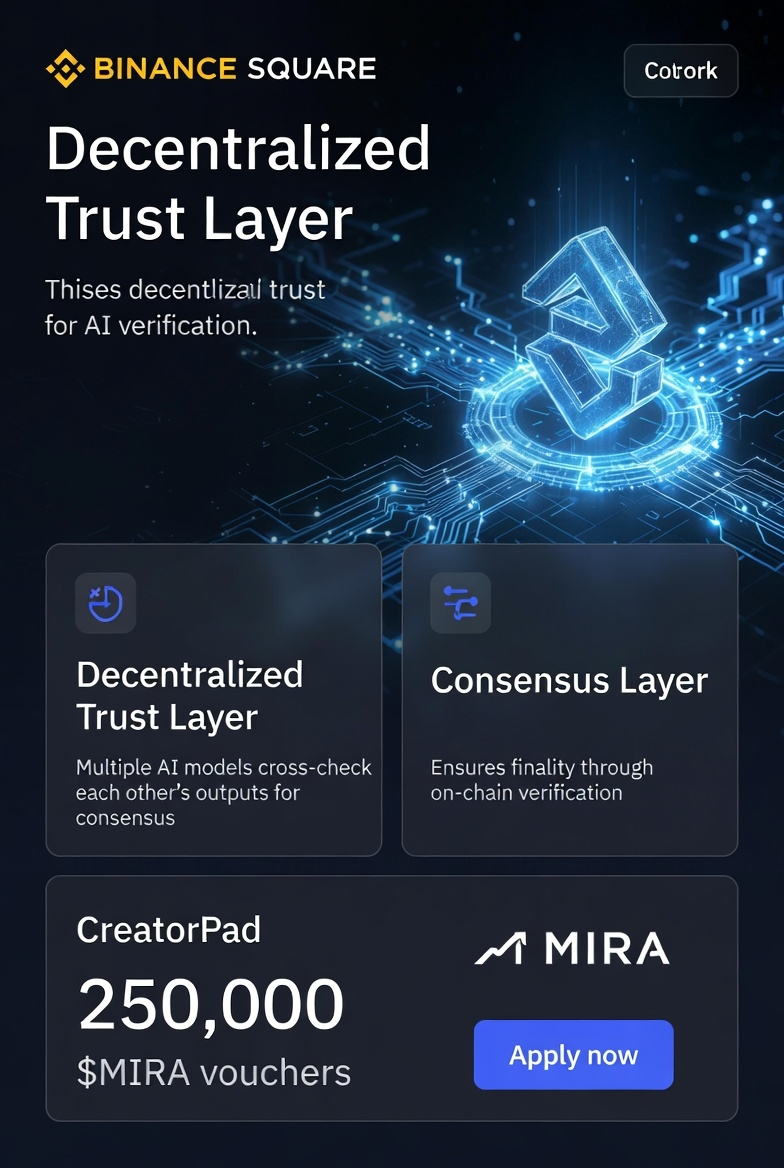The image size is (784, 1168).
Task: Click the AI verification subtitle text
Action: [x=185, y=307]
